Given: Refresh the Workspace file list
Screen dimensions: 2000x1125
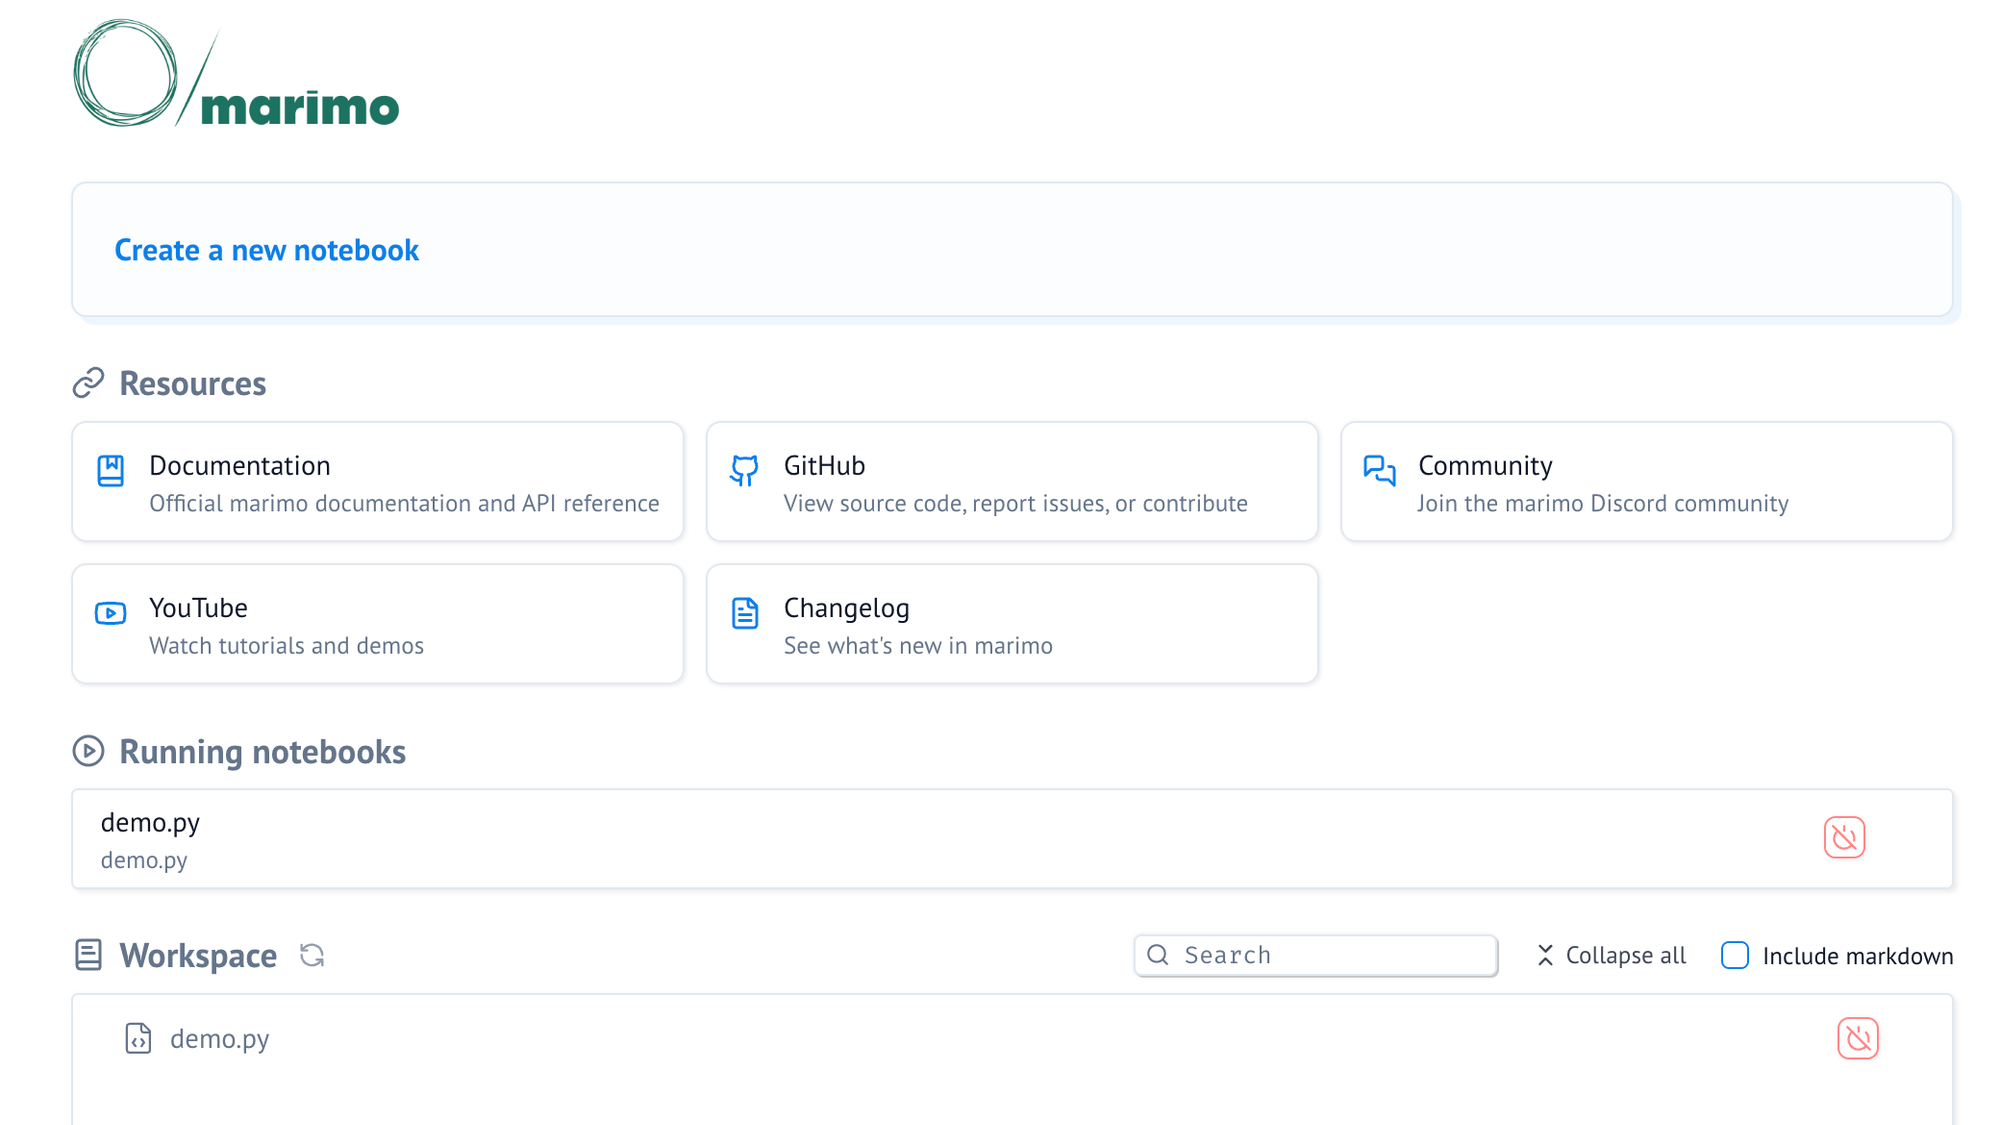Looking at the screenshot, I should [312, 956].
